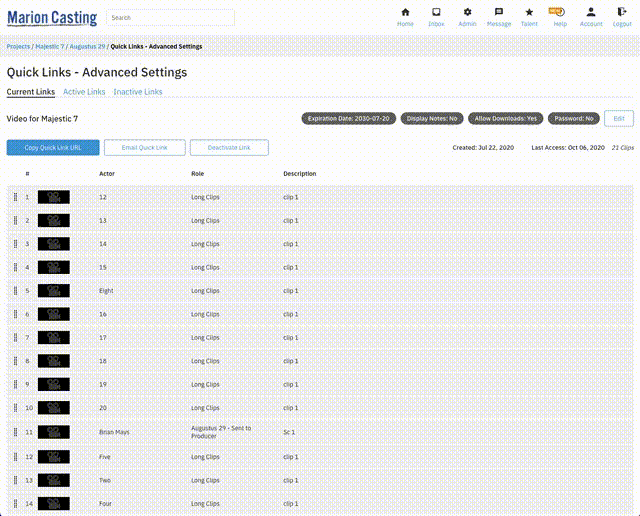Click 'Video for Majestic 7' title
This screenshot has height=516, width=640.
point(42,118)
